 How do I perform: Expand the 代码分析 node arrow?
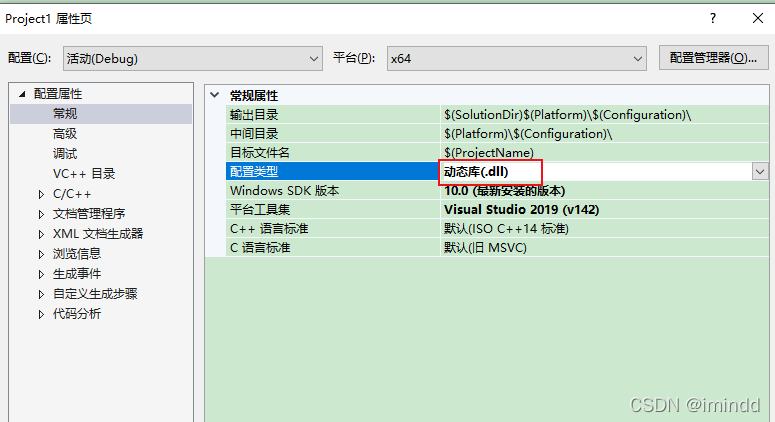click(x=42, y=314)
